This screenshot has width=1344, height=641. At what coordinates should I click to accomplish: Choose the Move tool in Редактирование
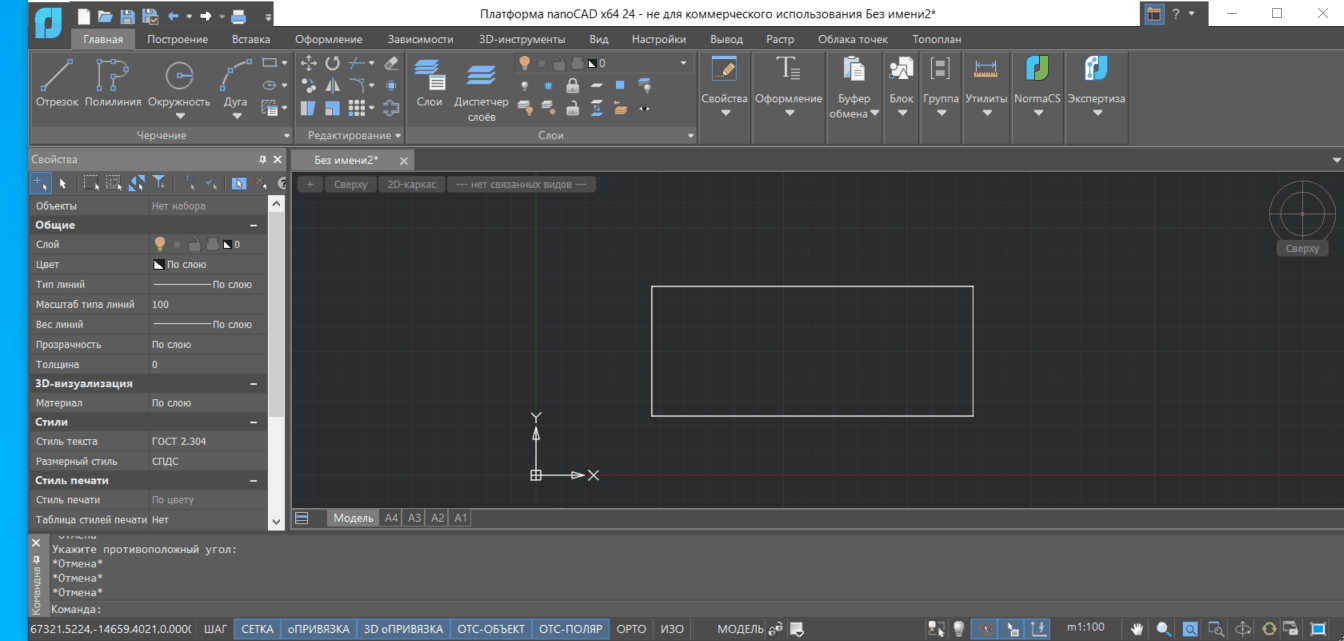point(309,63)
